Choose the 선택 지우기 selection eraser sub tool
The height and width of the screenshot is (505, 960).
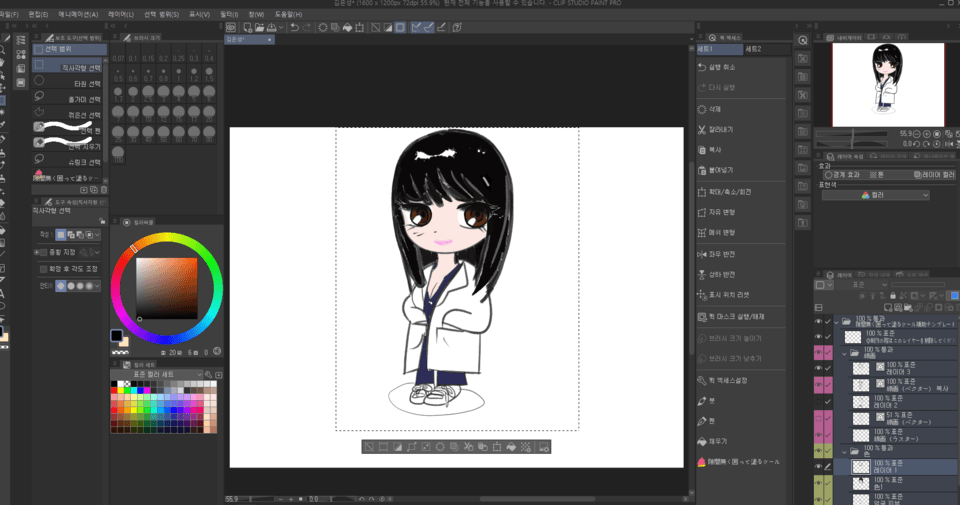pos(69,145)
